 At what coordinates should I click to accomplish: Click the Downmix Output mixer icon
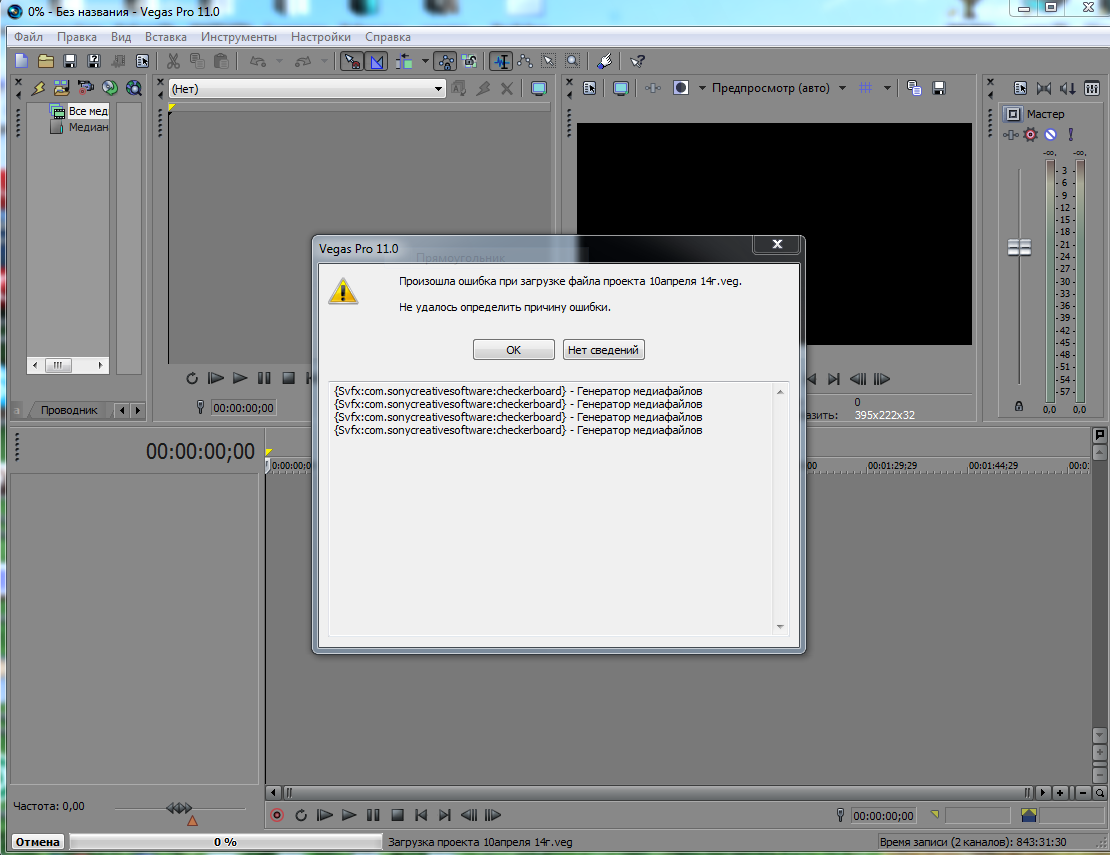[x=1044, y=88]
